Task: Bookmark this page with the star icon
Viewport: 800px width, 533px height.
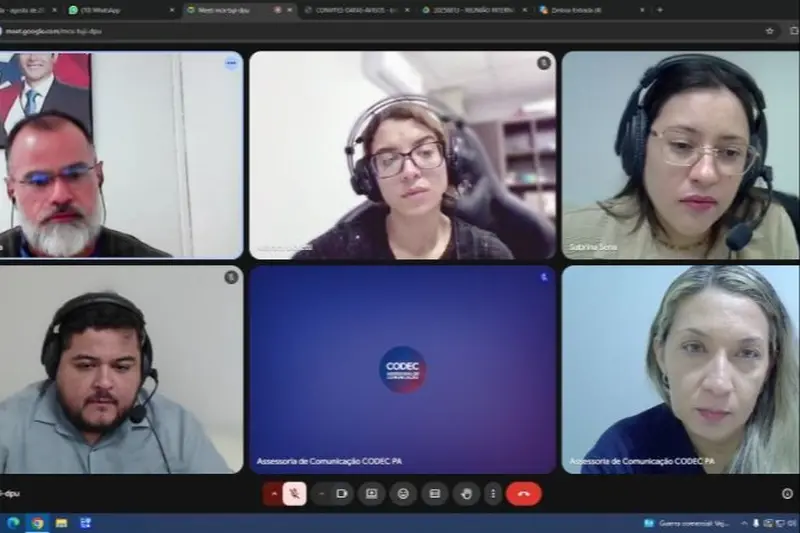Action: (769, 31)
